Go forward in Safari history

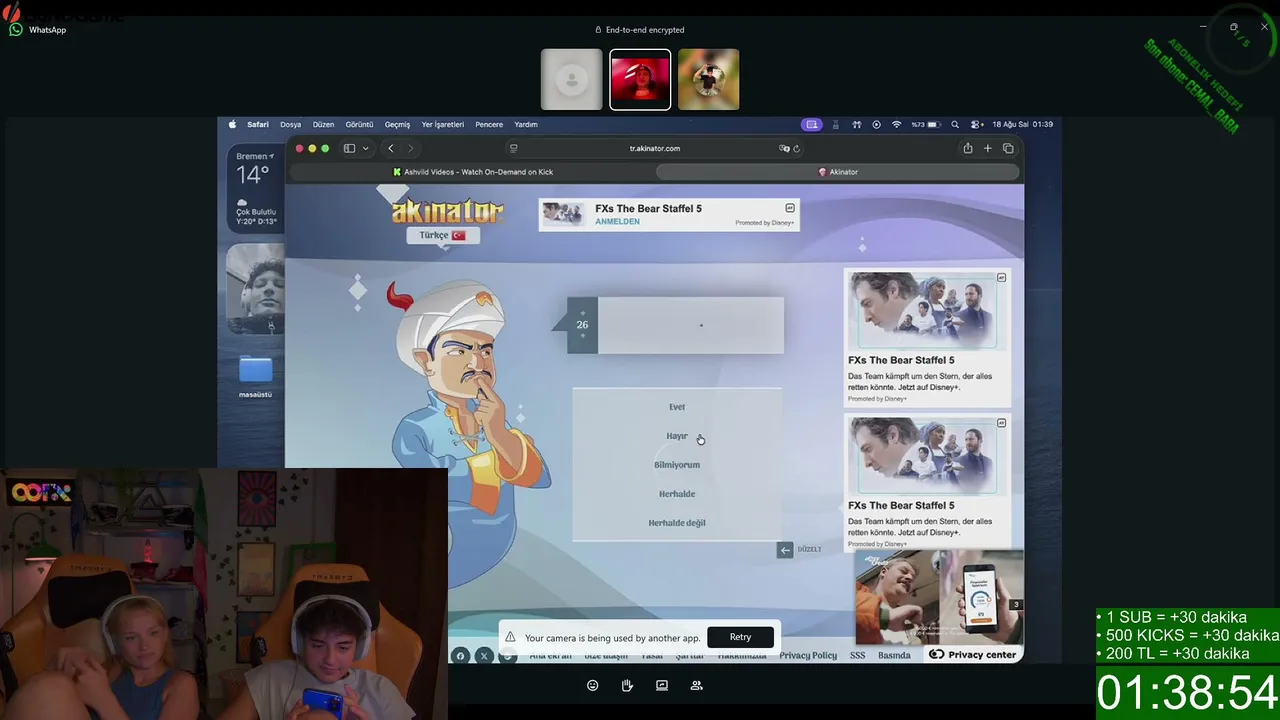(410, 148)
